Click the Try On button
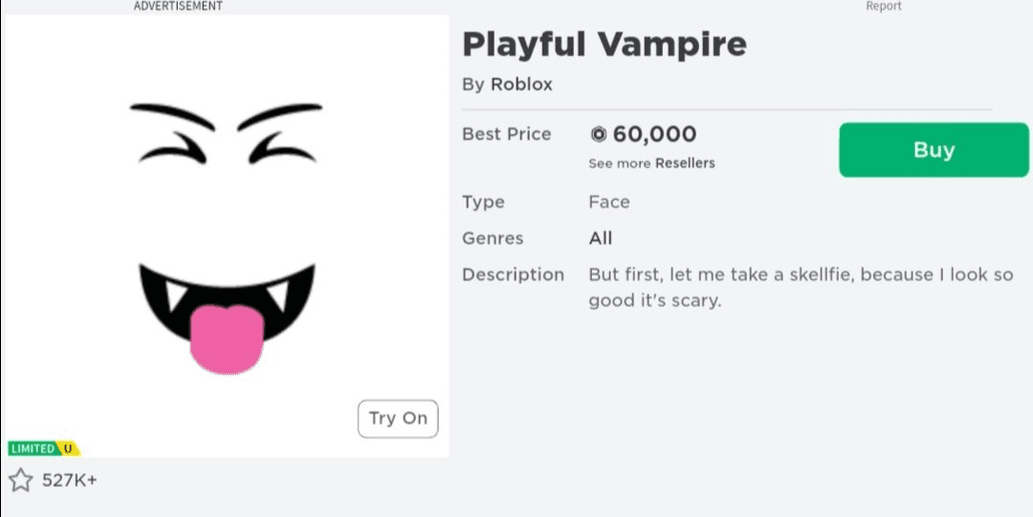The image size is (1033, 517). [398, 419]
